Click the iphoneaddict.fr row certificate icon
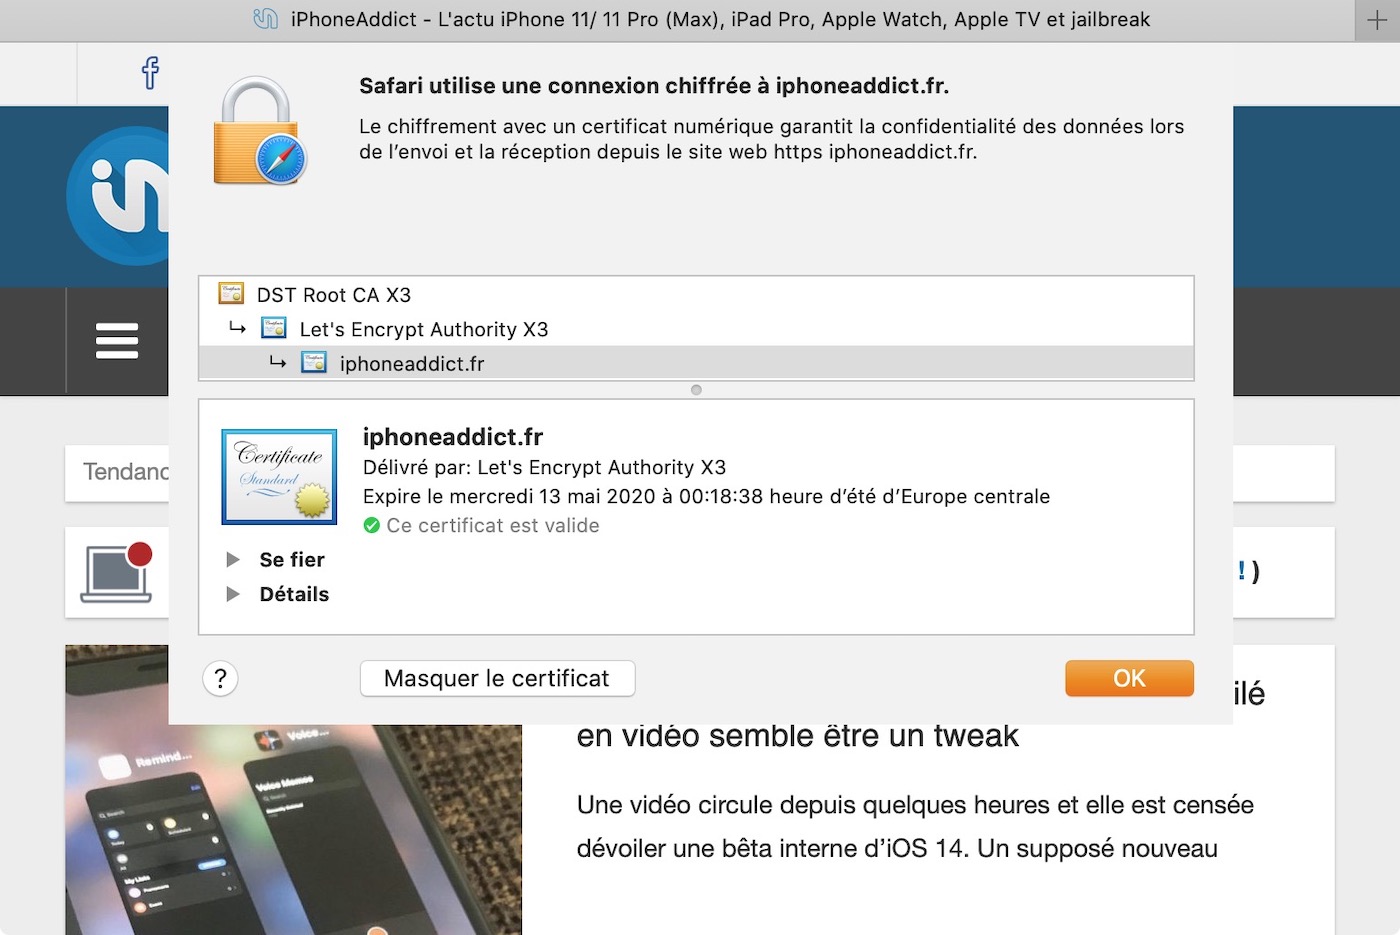Image resolution: width=1400 pixels, height=935 pixels. click(x=314, y=362)
